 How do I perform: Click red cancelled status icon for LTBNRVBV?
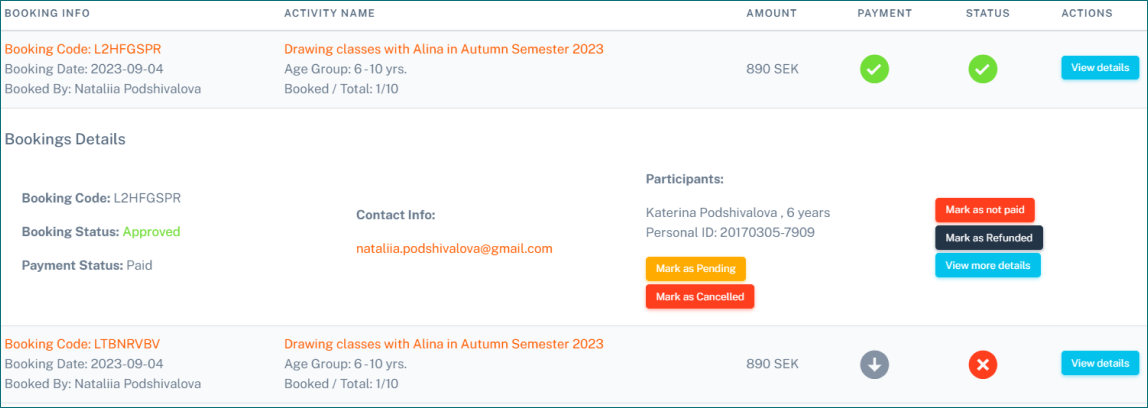(x=982, y=365)
